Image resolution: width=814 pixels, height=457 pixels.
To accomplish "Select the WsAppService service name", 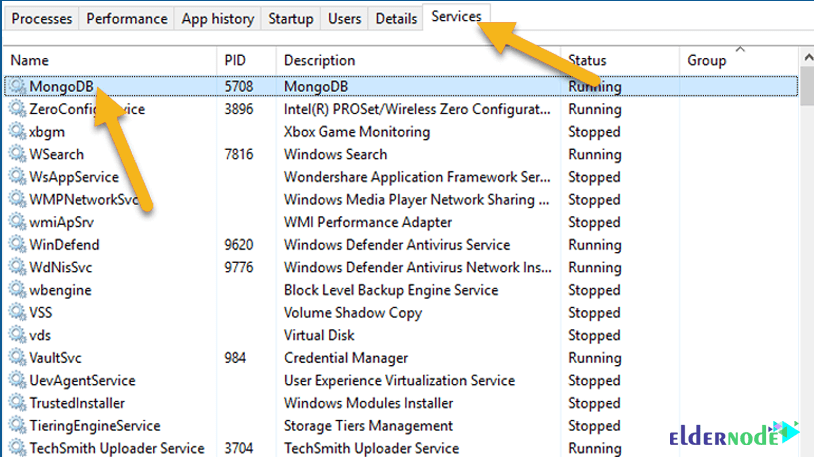I will [74, 177].
